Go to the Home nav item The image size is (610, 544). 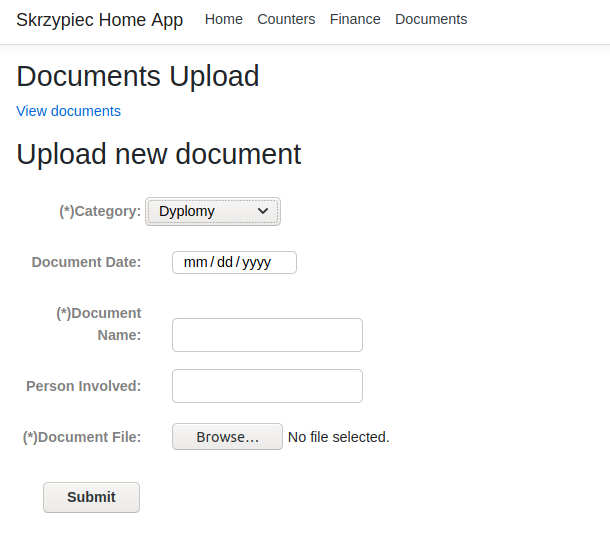click(224, 19)
